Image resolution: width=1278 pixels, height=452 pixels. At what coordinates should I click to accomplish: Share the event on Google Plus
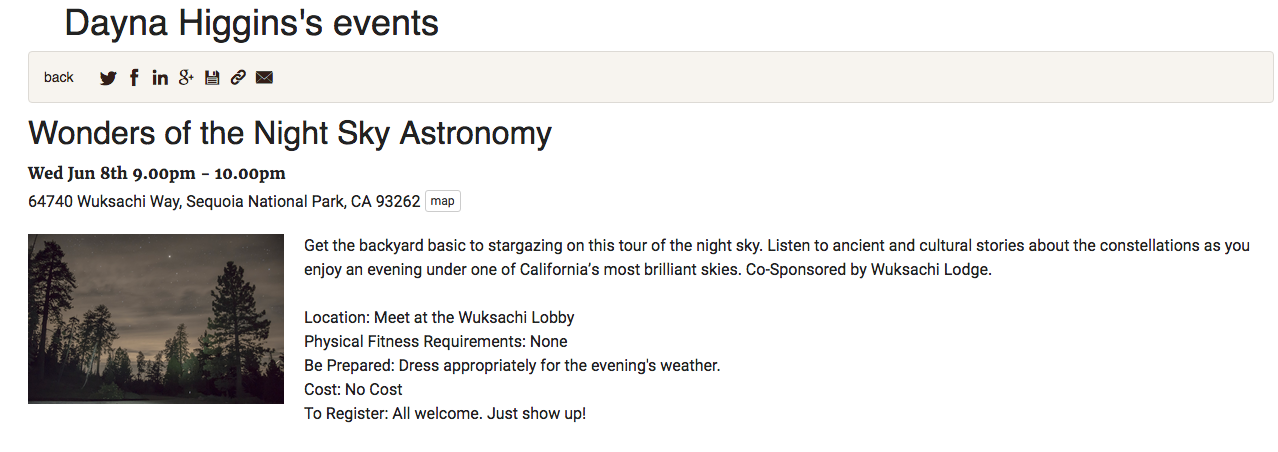[186, 77]
